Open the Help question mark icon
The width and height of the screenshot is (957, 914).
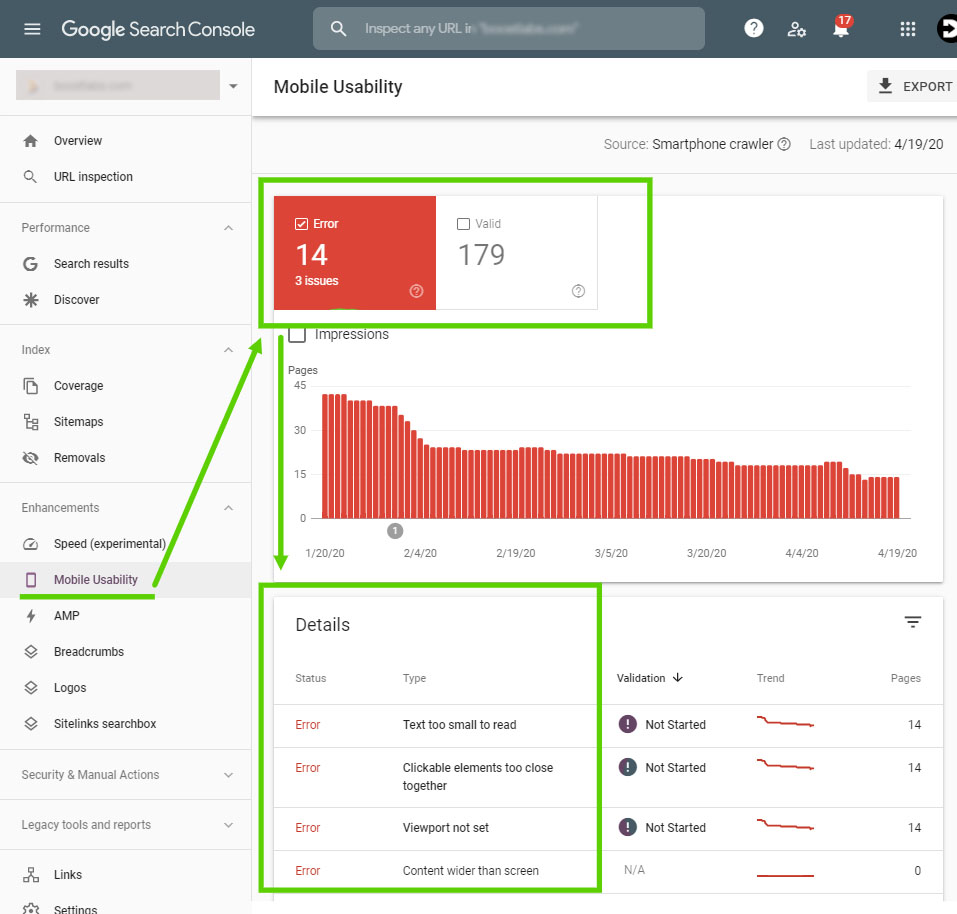[754, 28]
